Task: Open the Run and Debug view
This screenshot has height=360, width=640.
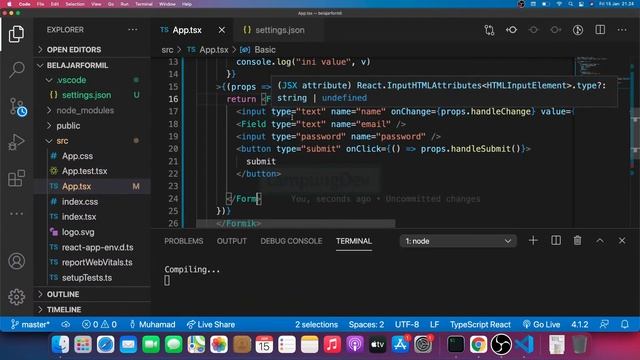Action: pos(16,142)
